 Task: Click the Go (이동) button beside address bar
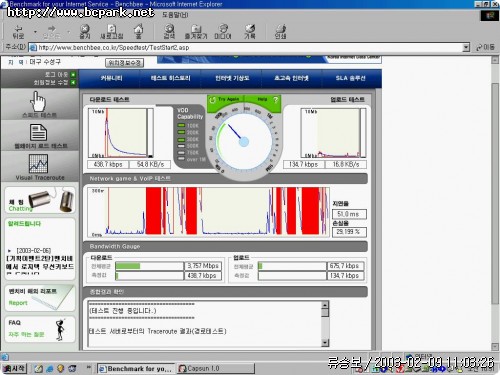pos(485,47)
